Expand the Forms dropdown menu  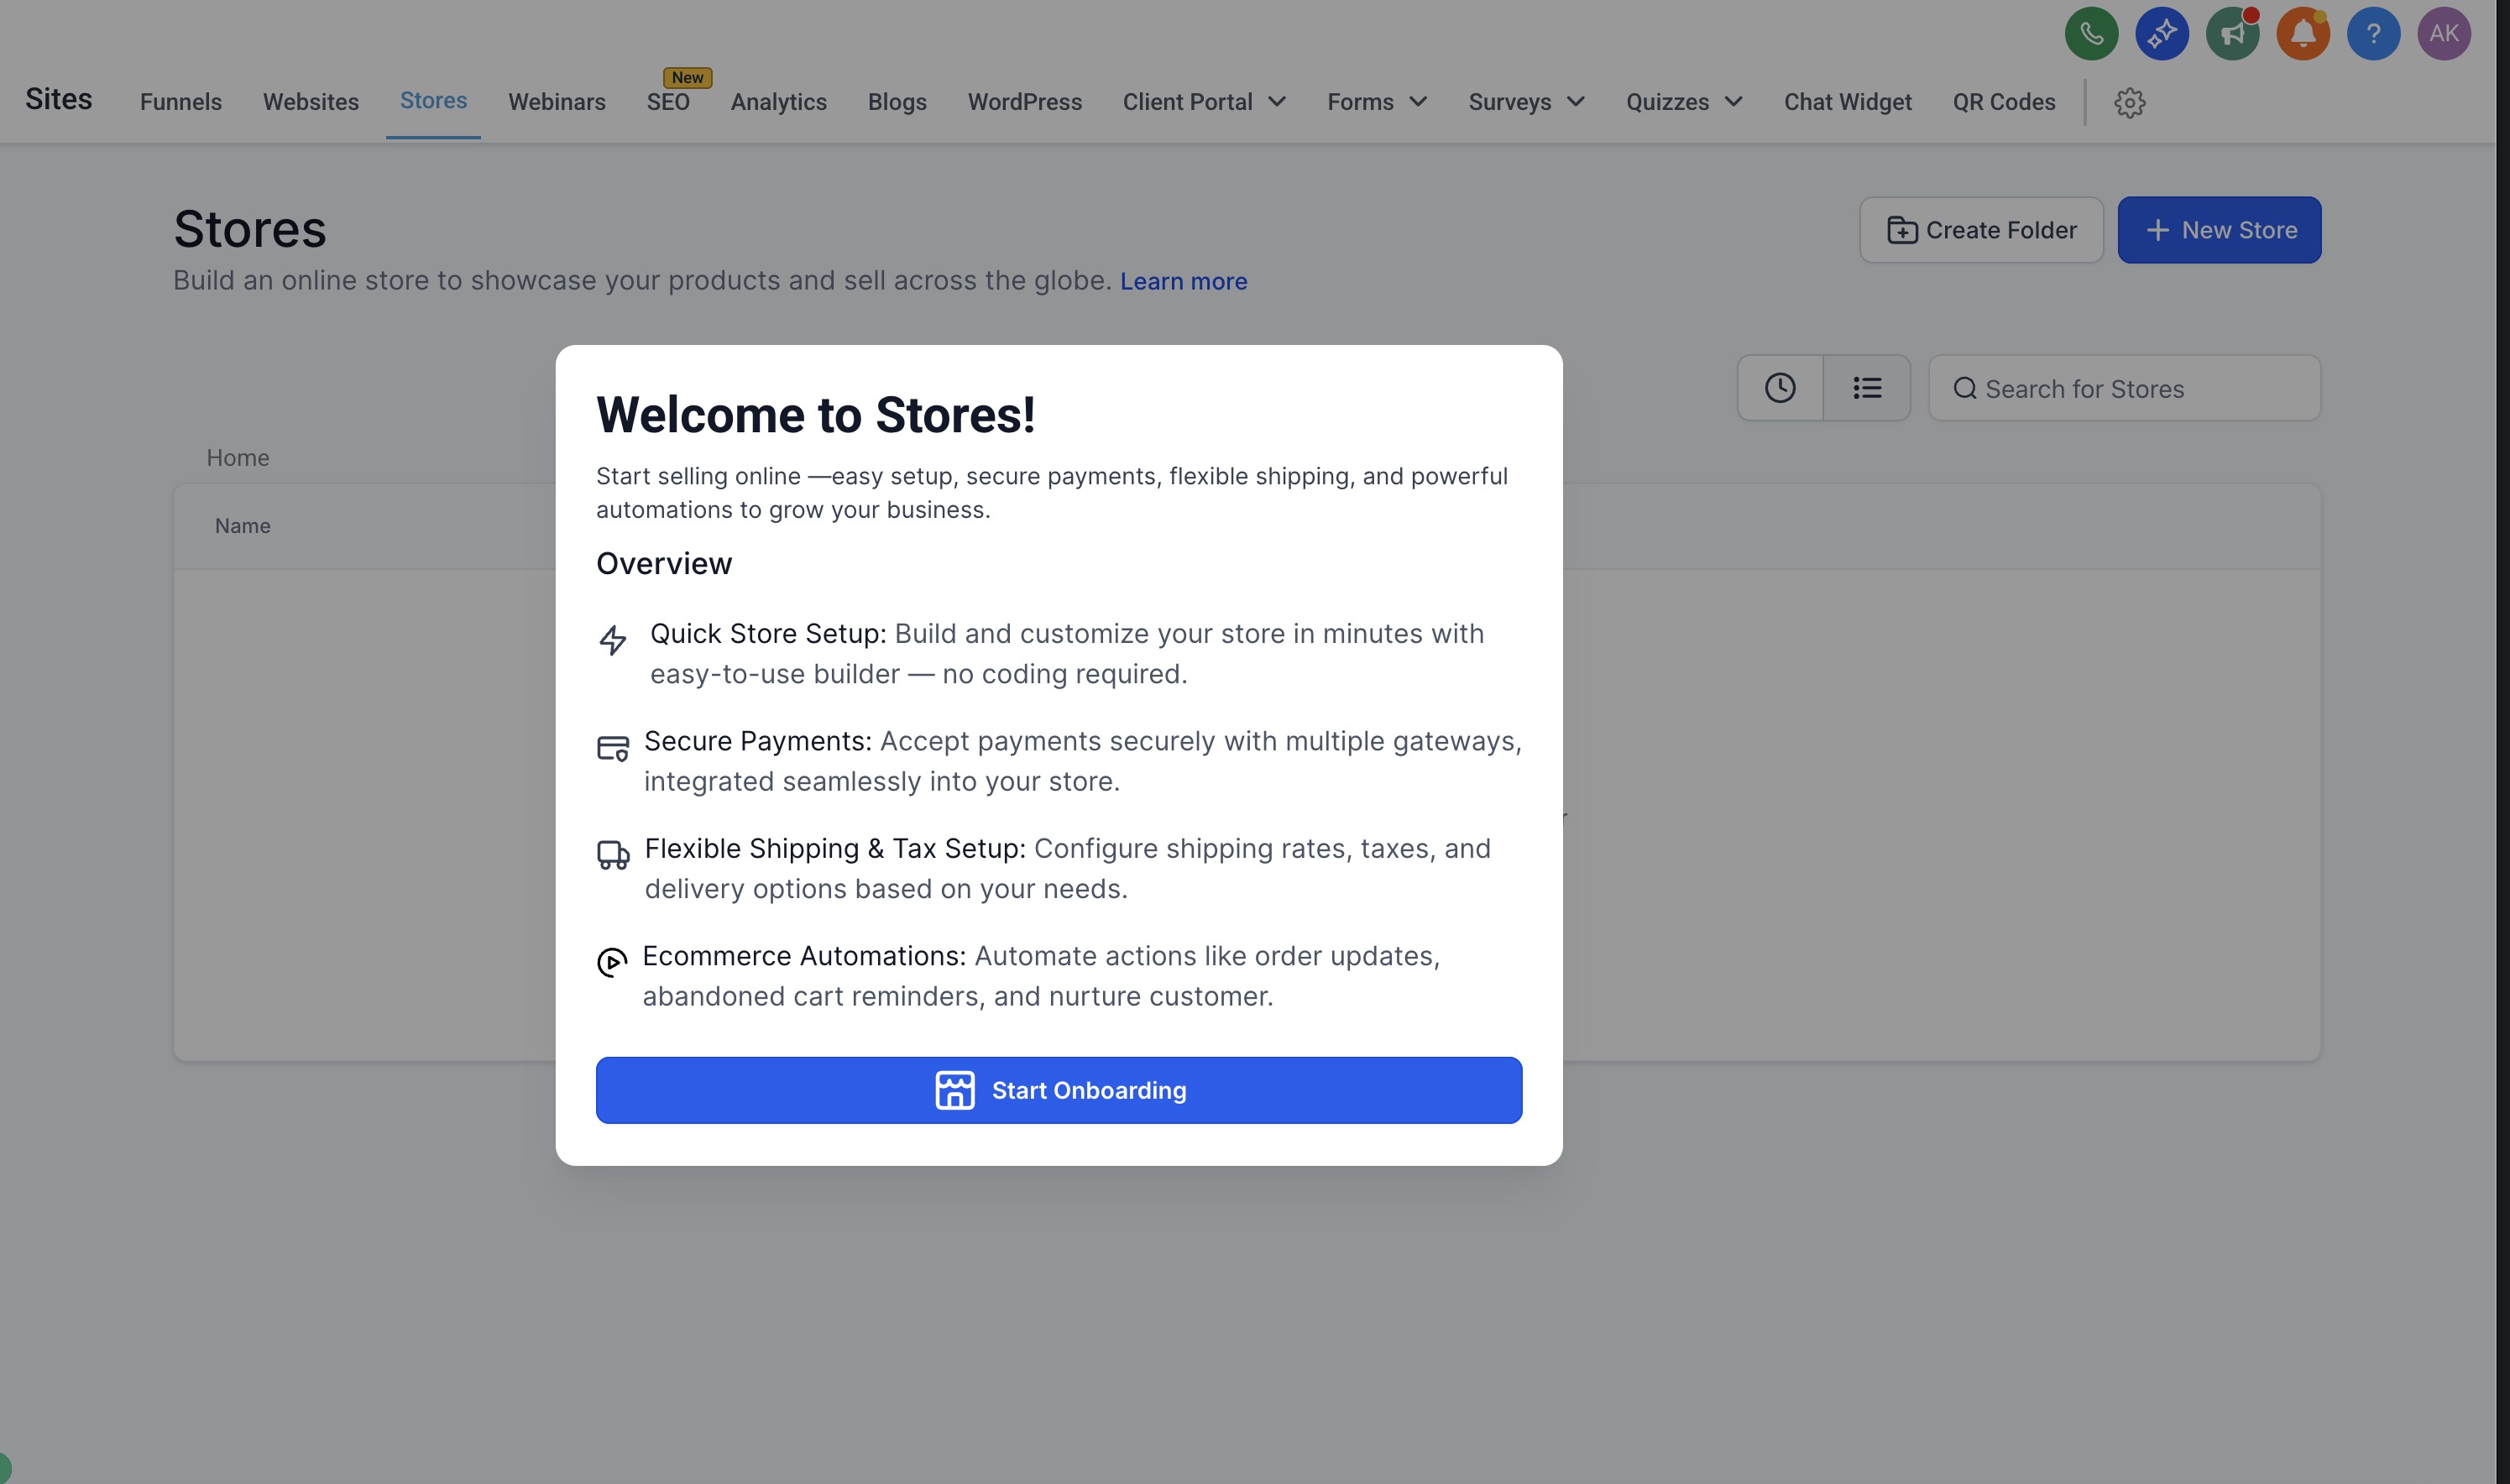pos(1377,102)
